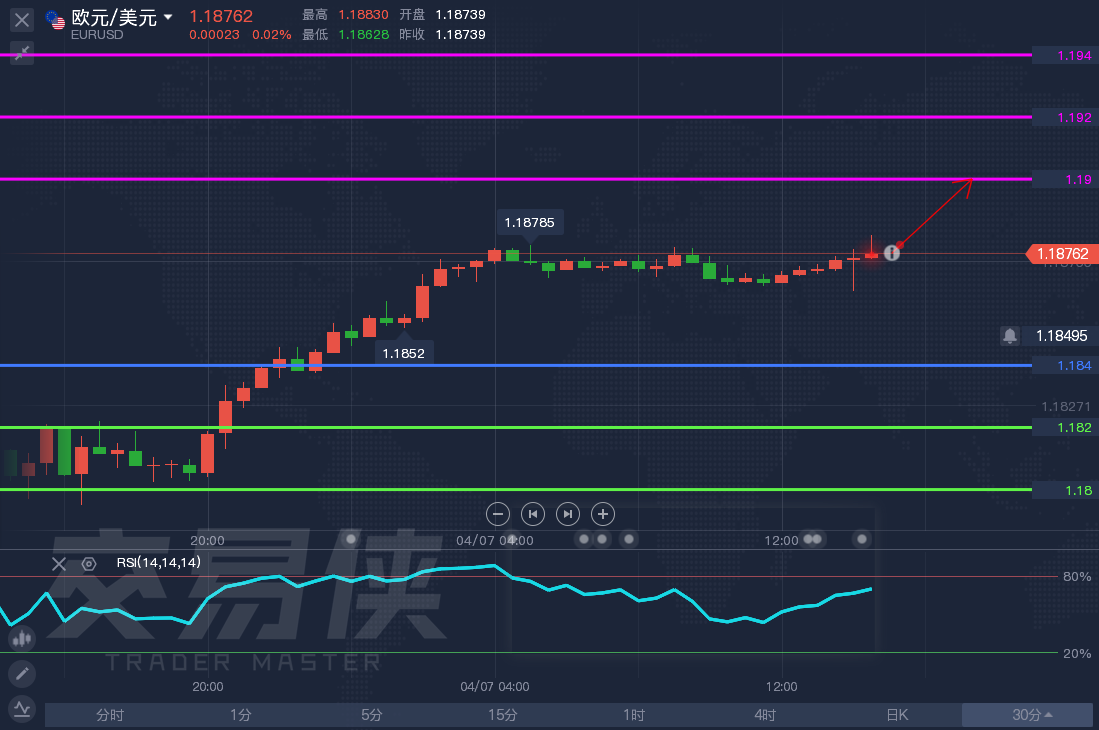Screen dimensions: 1099x730
Task: Click the 开盘 value in the header
Action: click(x=460, y=15)
